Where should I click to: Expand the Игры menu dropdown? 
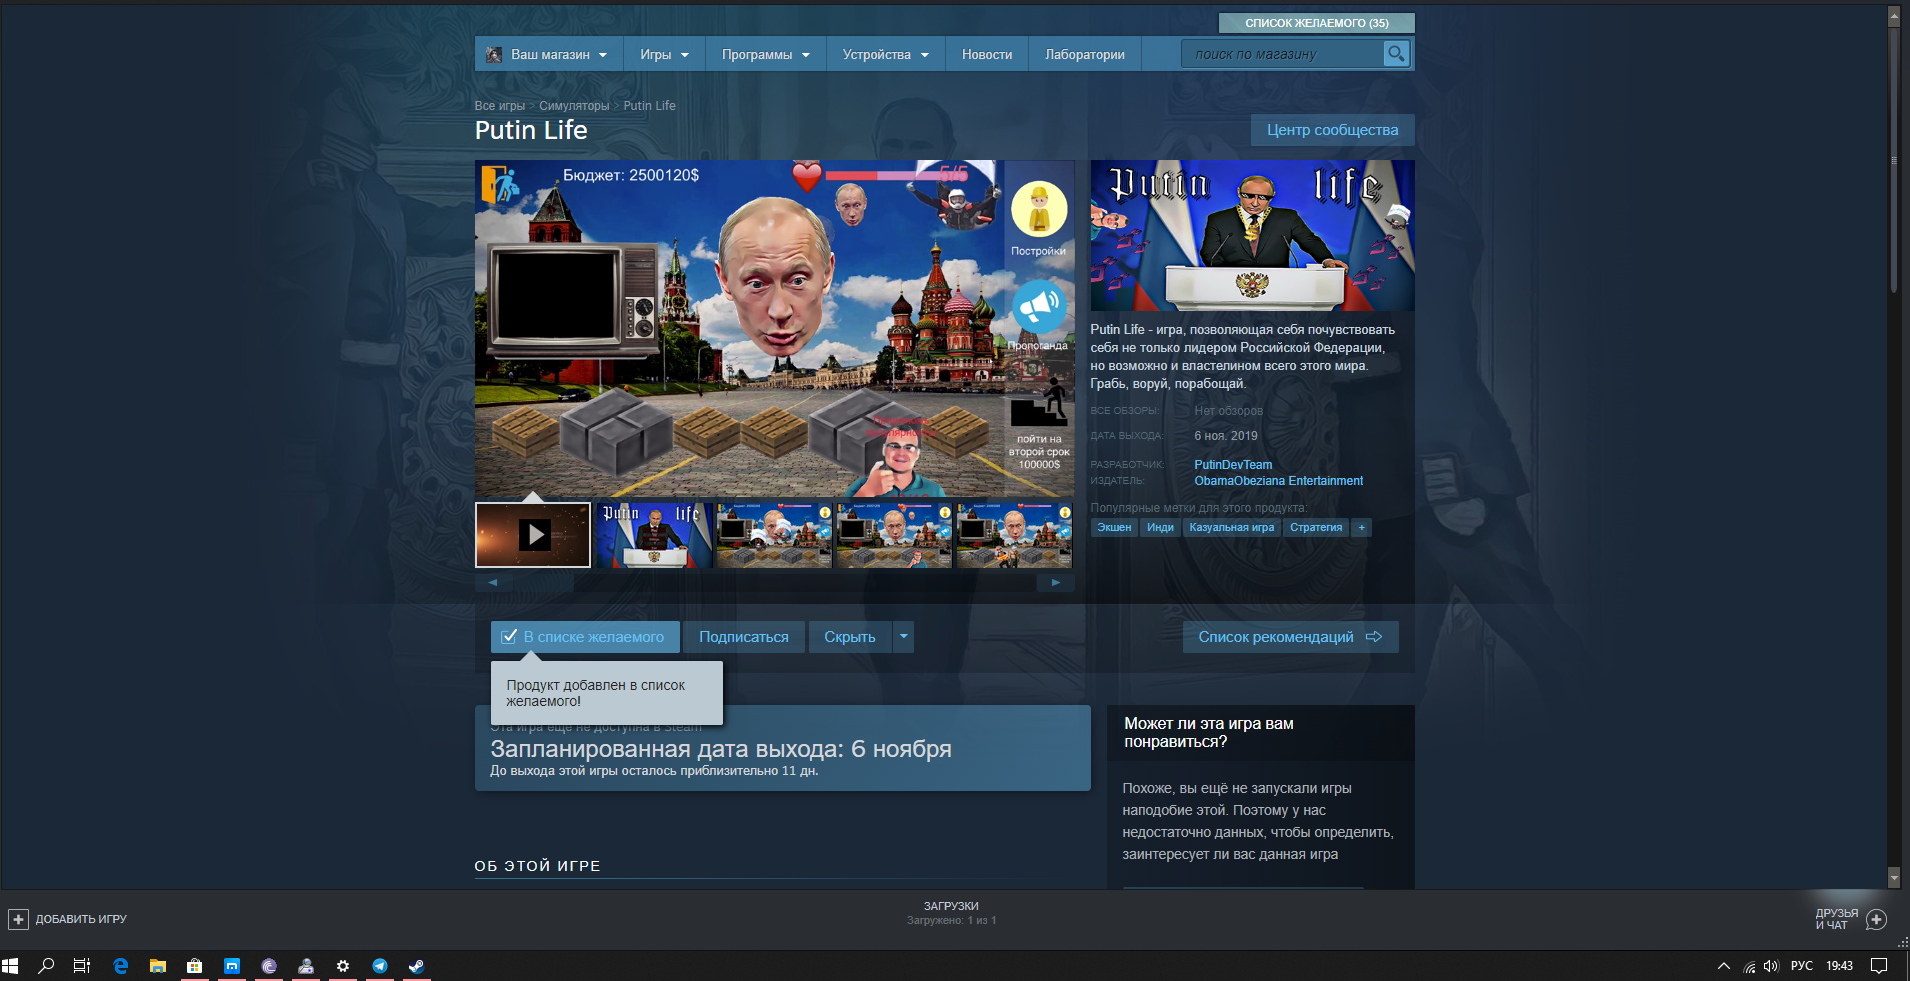tap(685, 55)
